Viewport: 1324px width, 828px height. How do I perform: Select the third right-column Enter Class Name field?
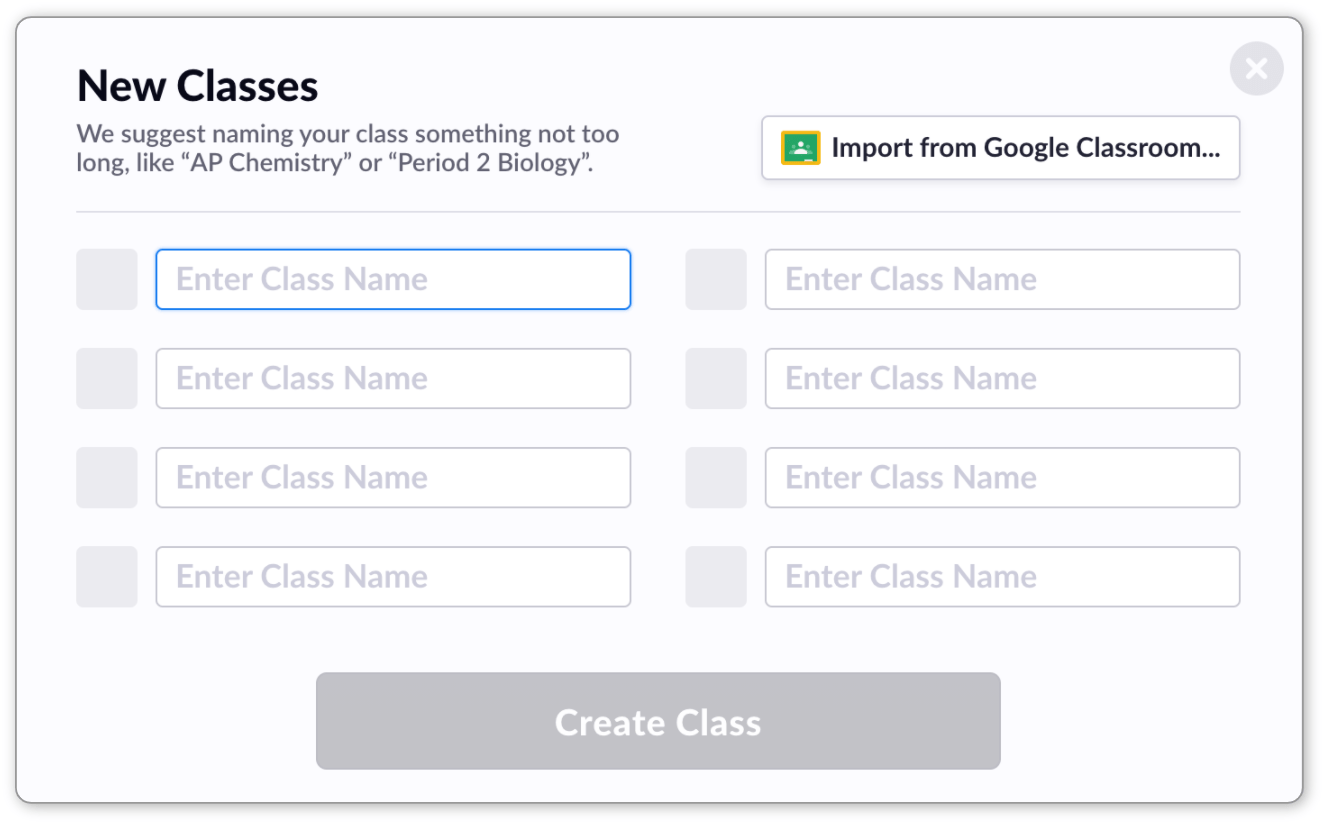[x=1002, y=477]
